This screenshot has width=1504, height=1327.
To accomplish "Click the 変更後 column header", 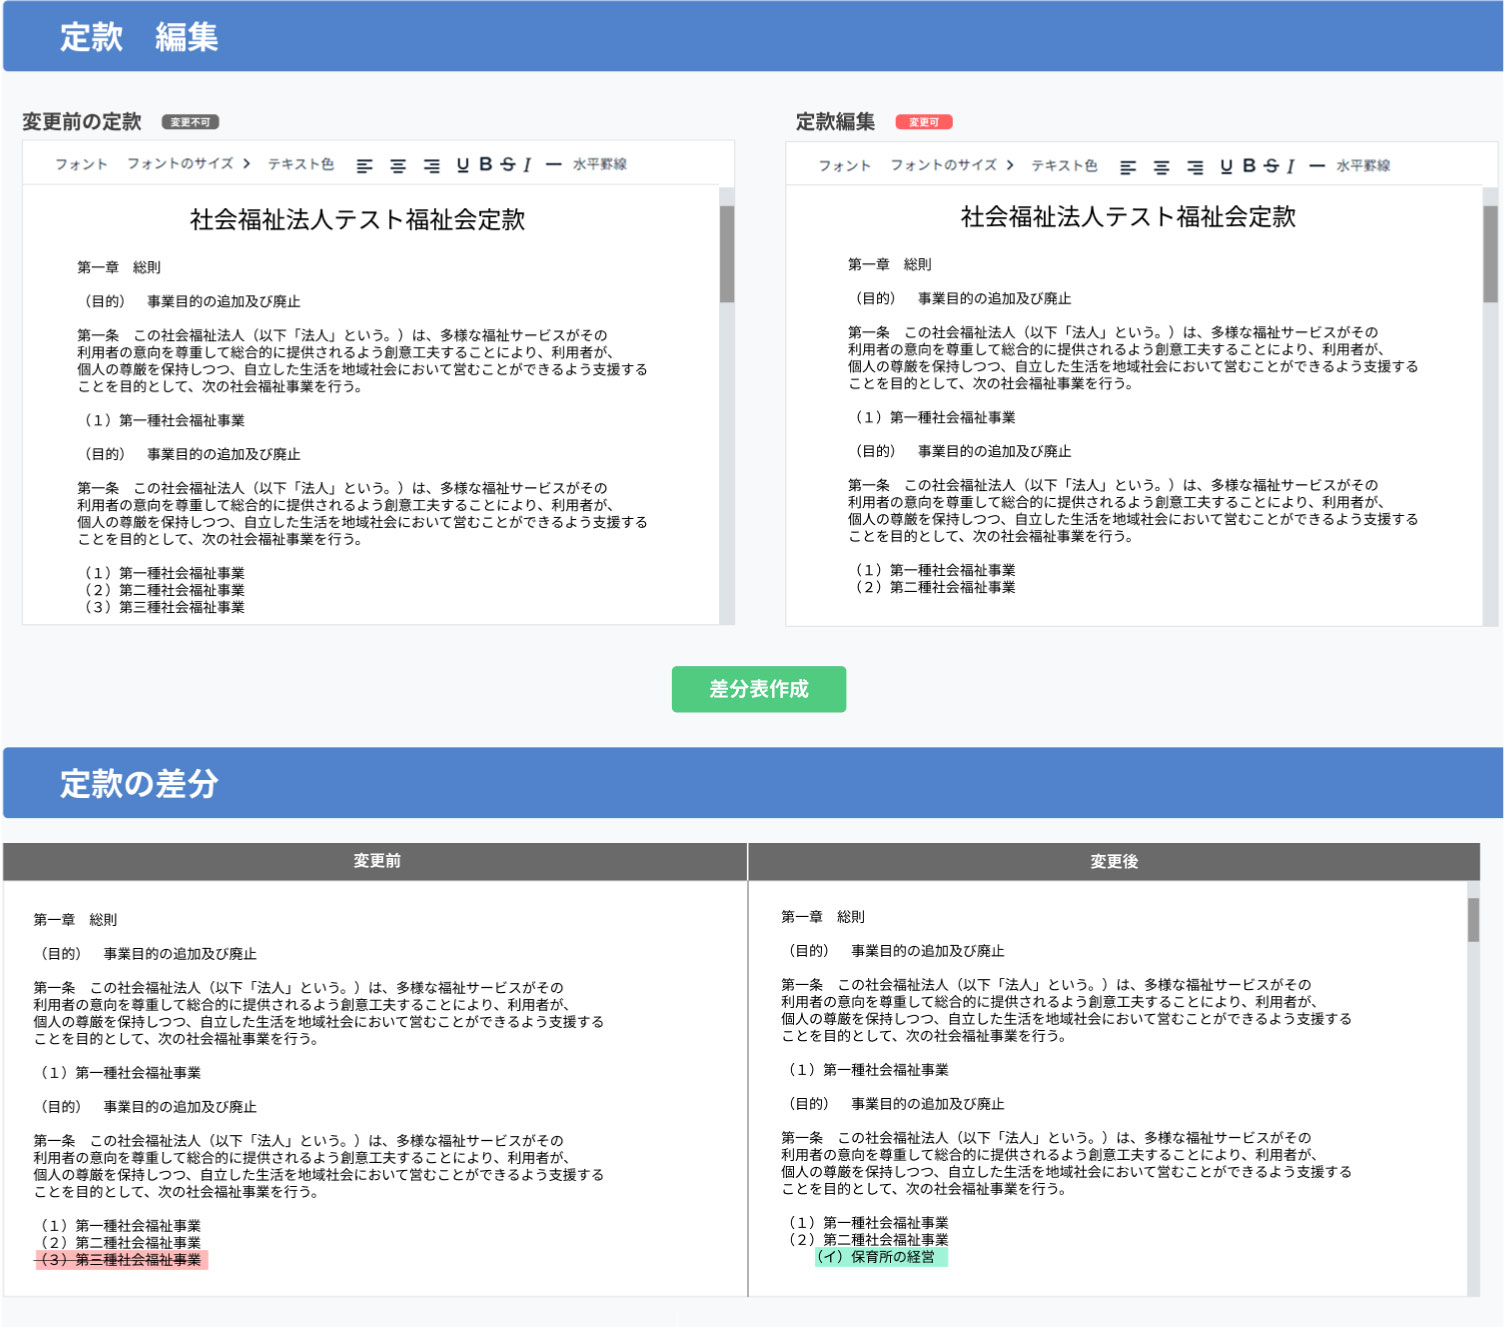I will 1113,861.
